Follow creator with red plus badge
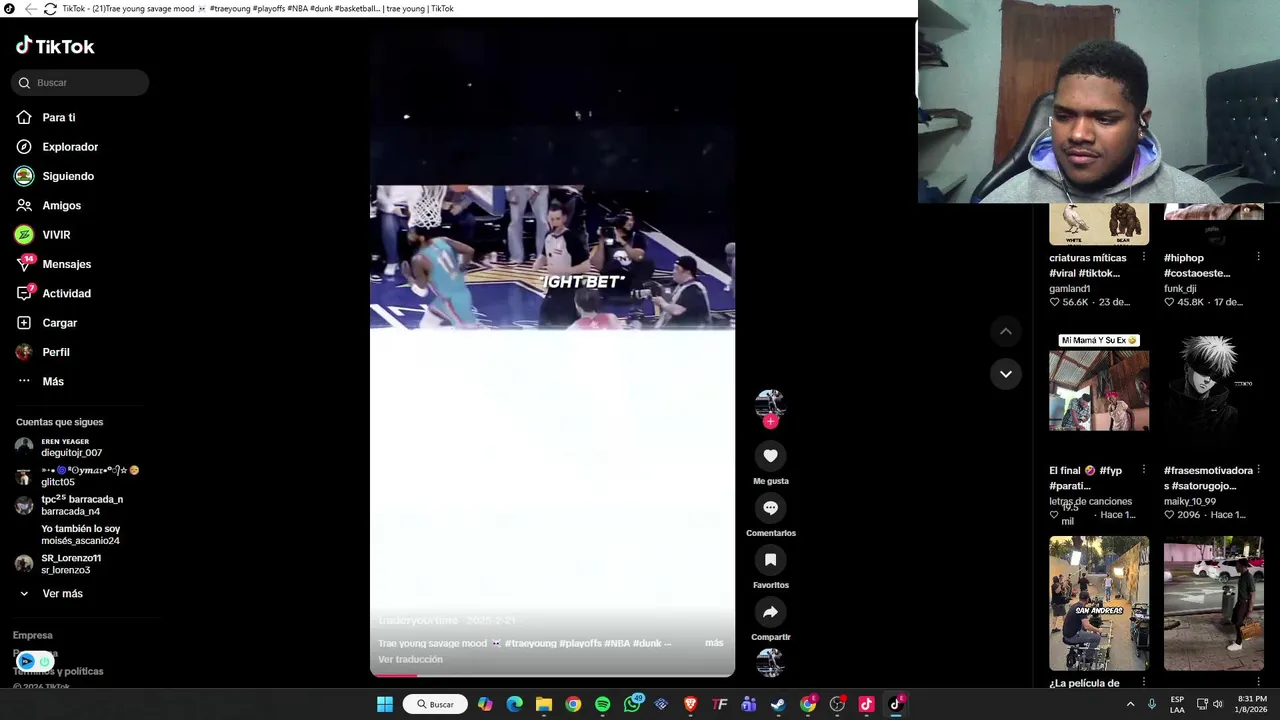The image size is (1280, 720). point(770,422)
